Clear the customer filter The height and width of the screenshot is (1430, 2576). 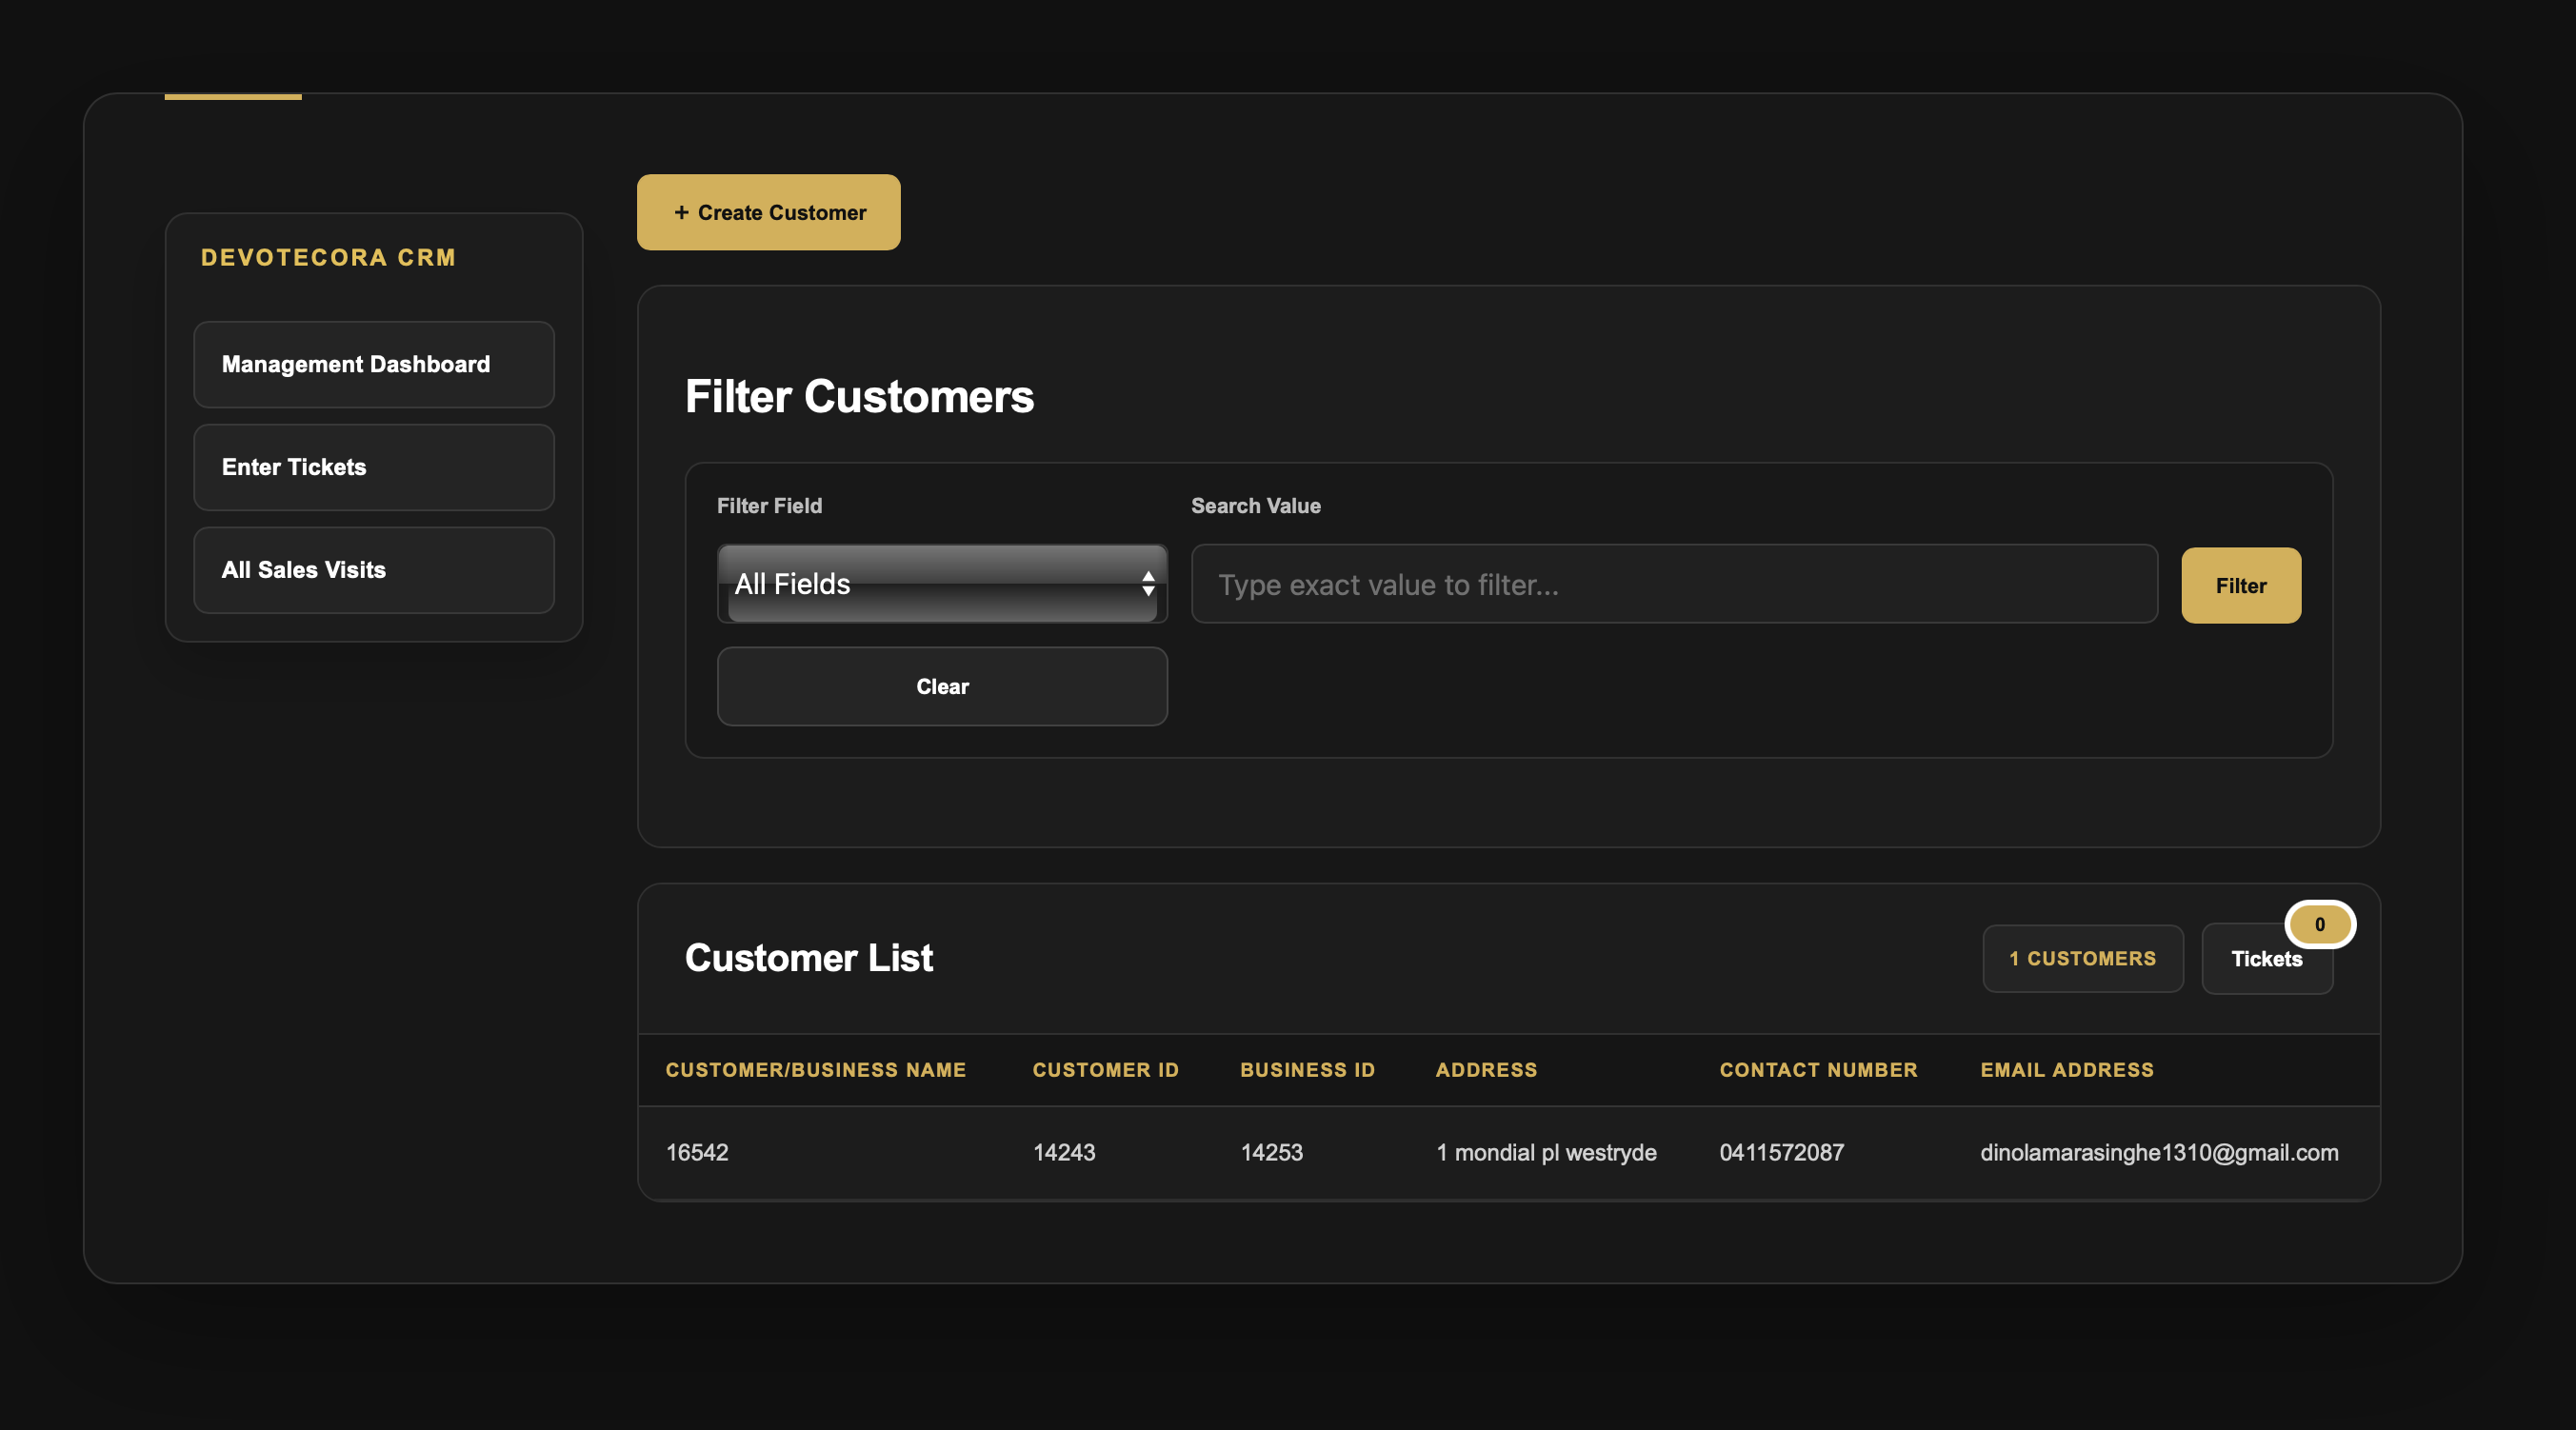click(x=942, y=686)
